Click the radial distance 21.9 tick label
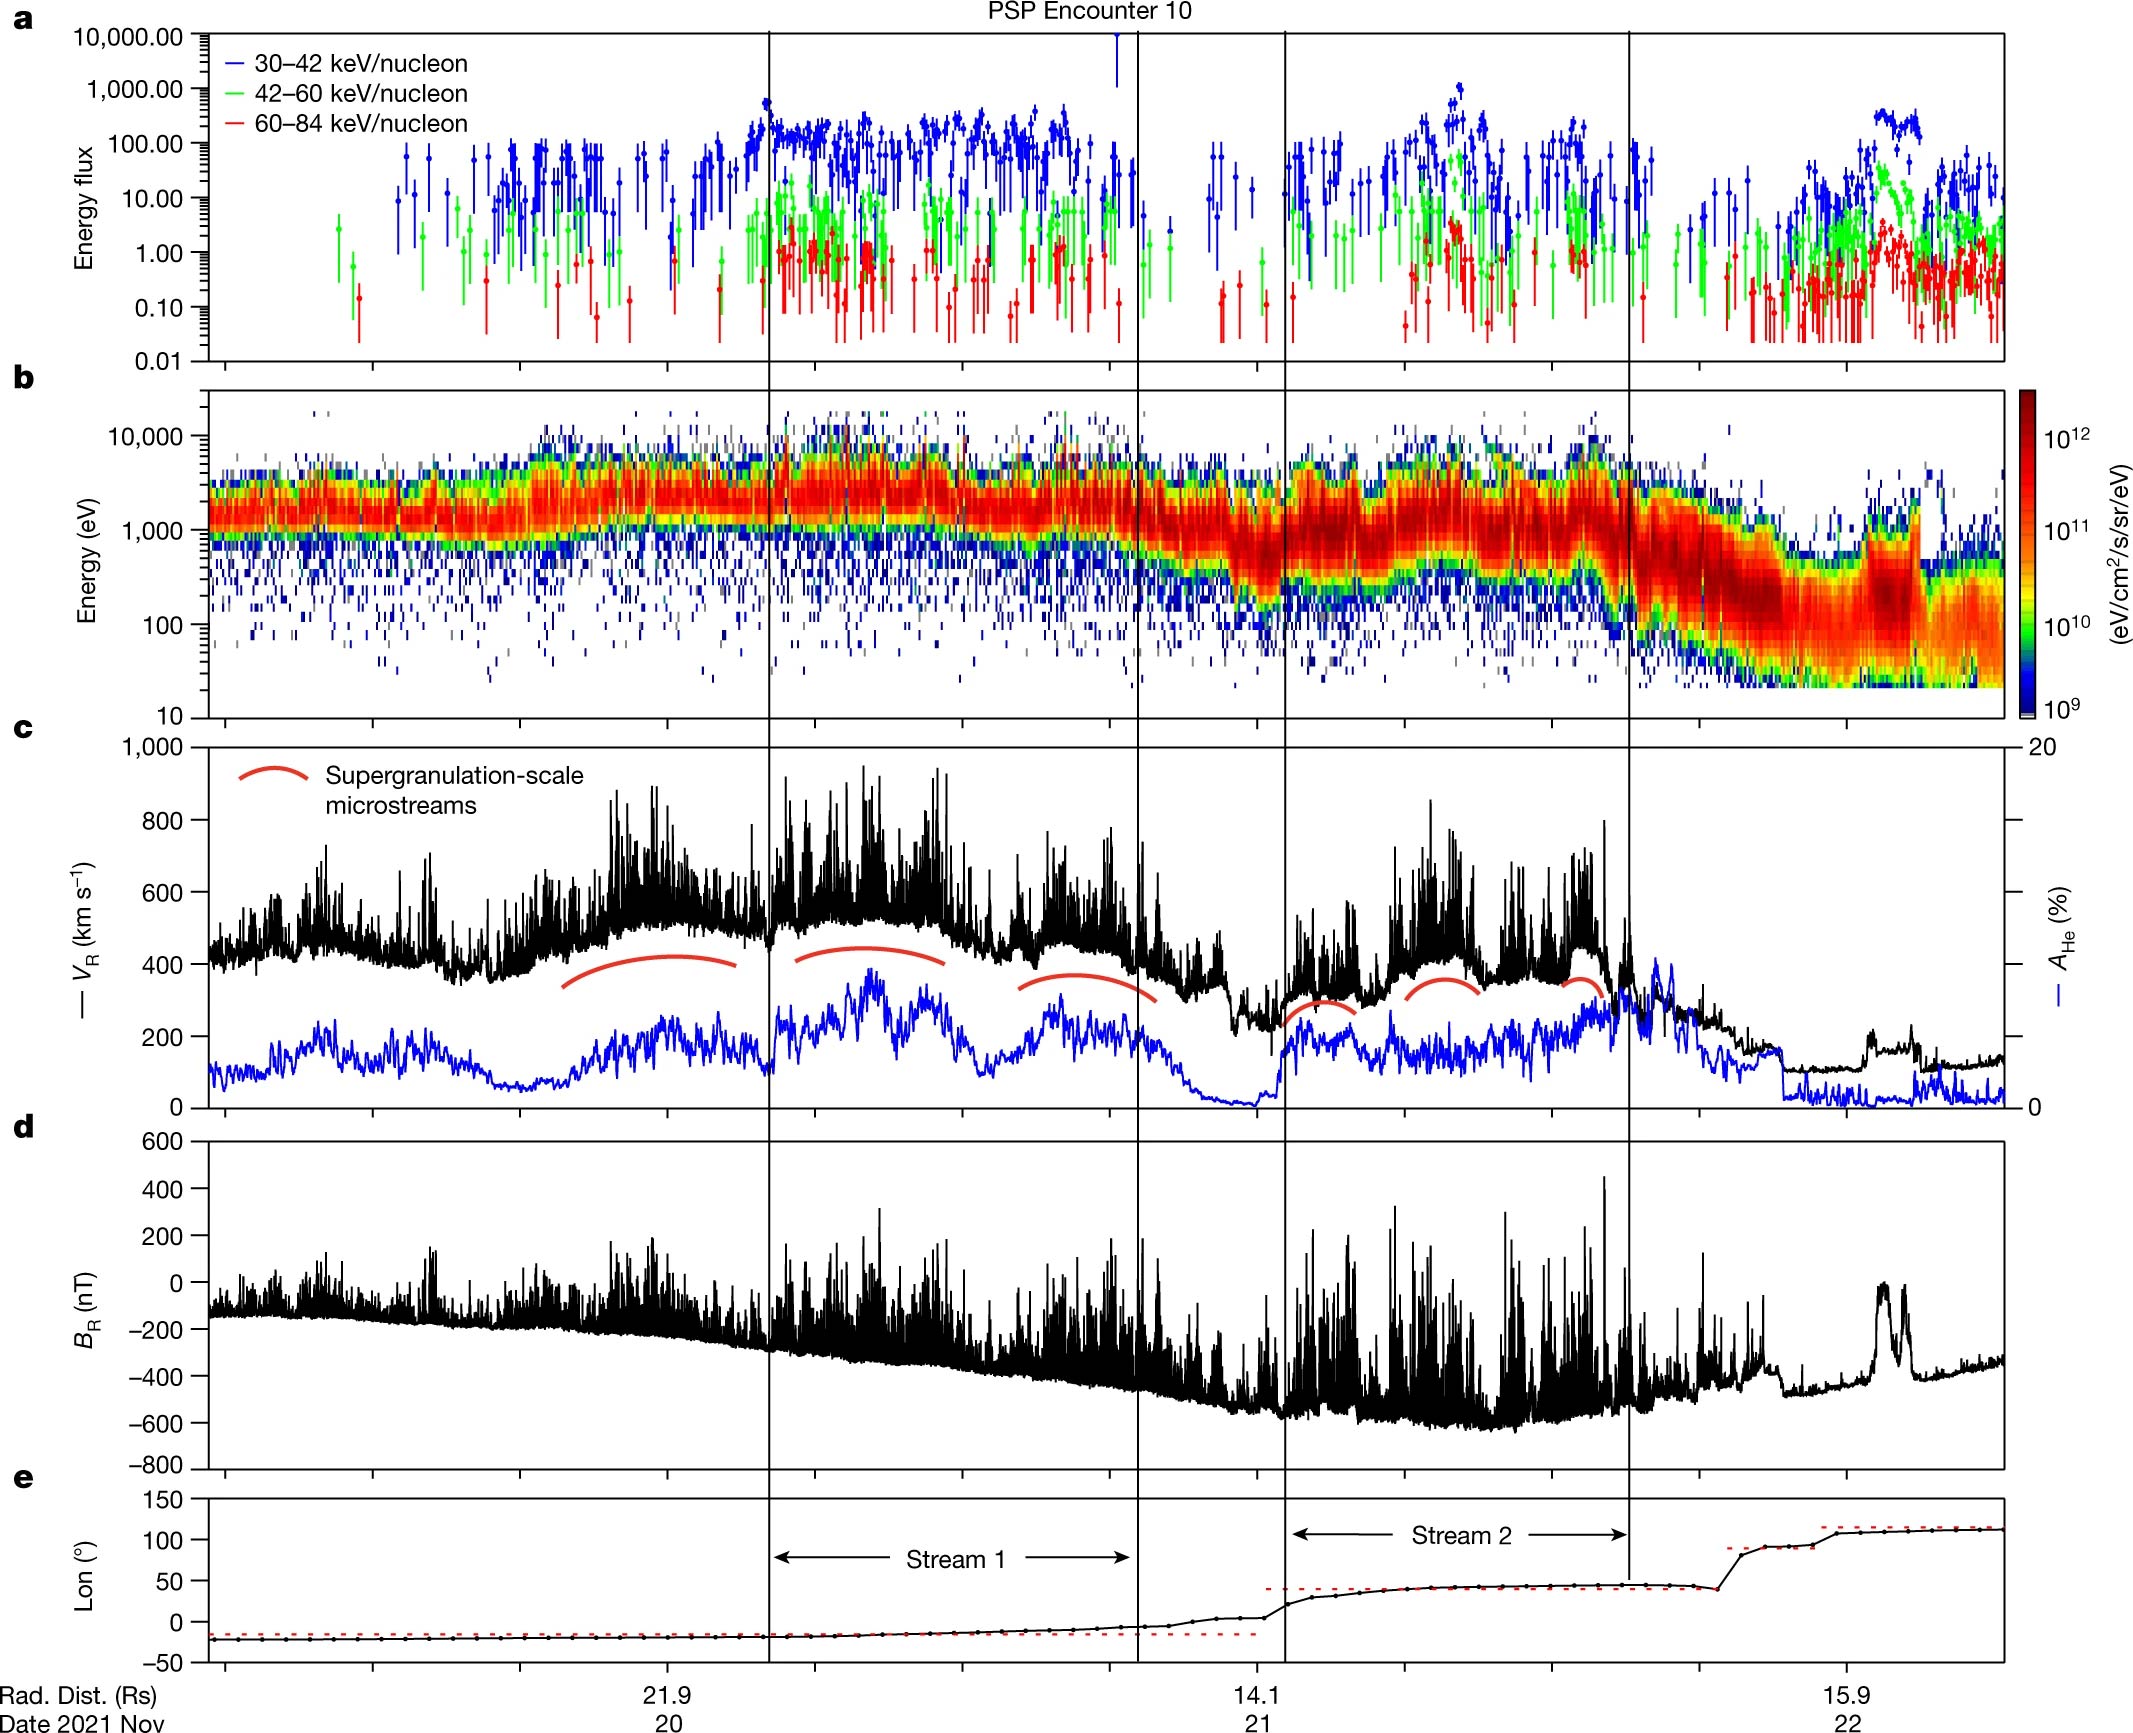Screen dimensions: 2133x1733 point(667,1695)
